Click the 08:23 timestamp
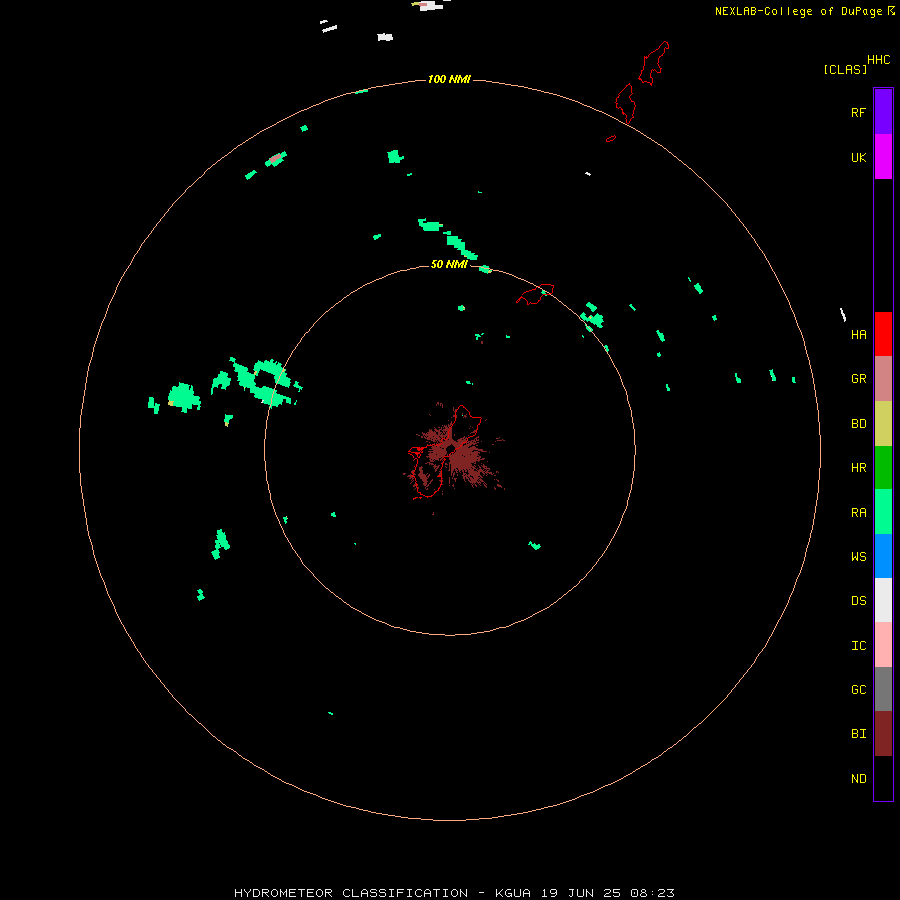This screenshot has width=900, height=900. click(652, 893)
